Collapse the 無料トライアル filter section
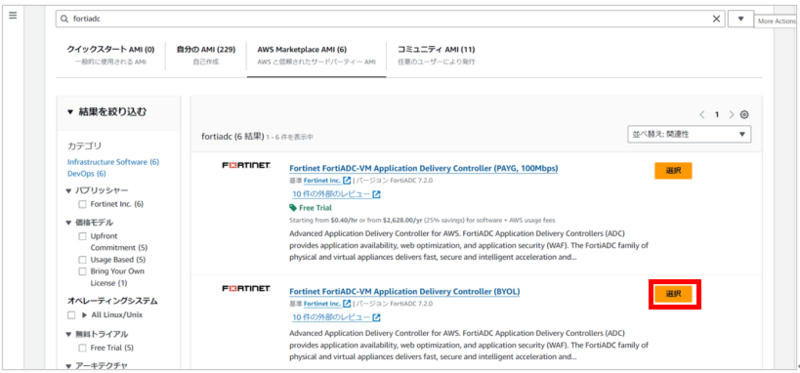Screen dimensions: 800x373 [x=69, y=335]
